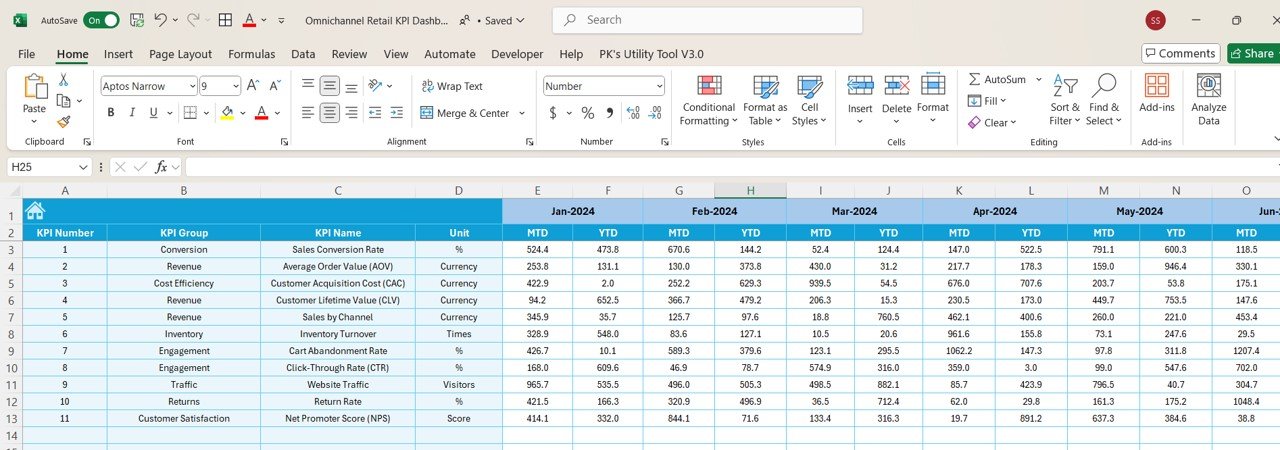Toggle middle vertical alignment
Screen dimensions: 1280x450
tap(330, 86)
